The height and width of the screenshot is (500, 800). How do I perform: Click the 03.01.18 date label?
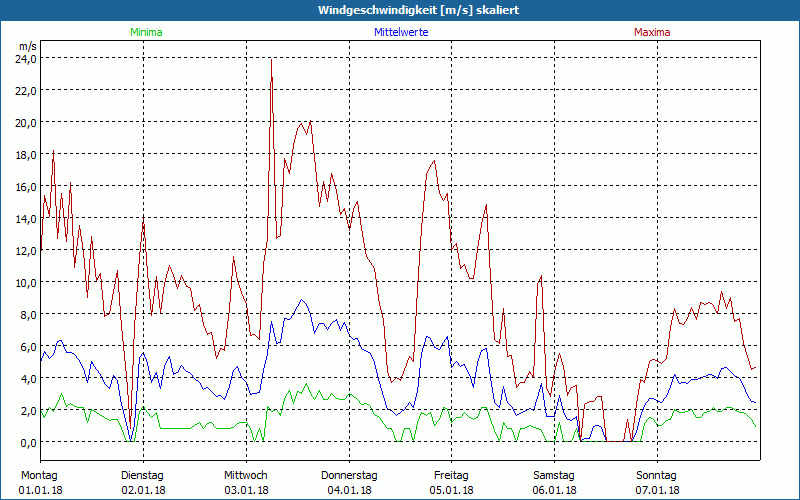coord(246,490)
